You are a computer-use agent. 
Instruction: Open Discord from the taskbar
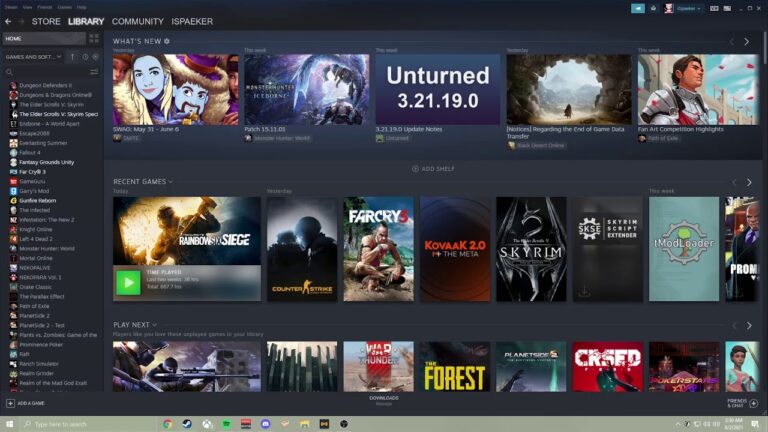point(265,424)
